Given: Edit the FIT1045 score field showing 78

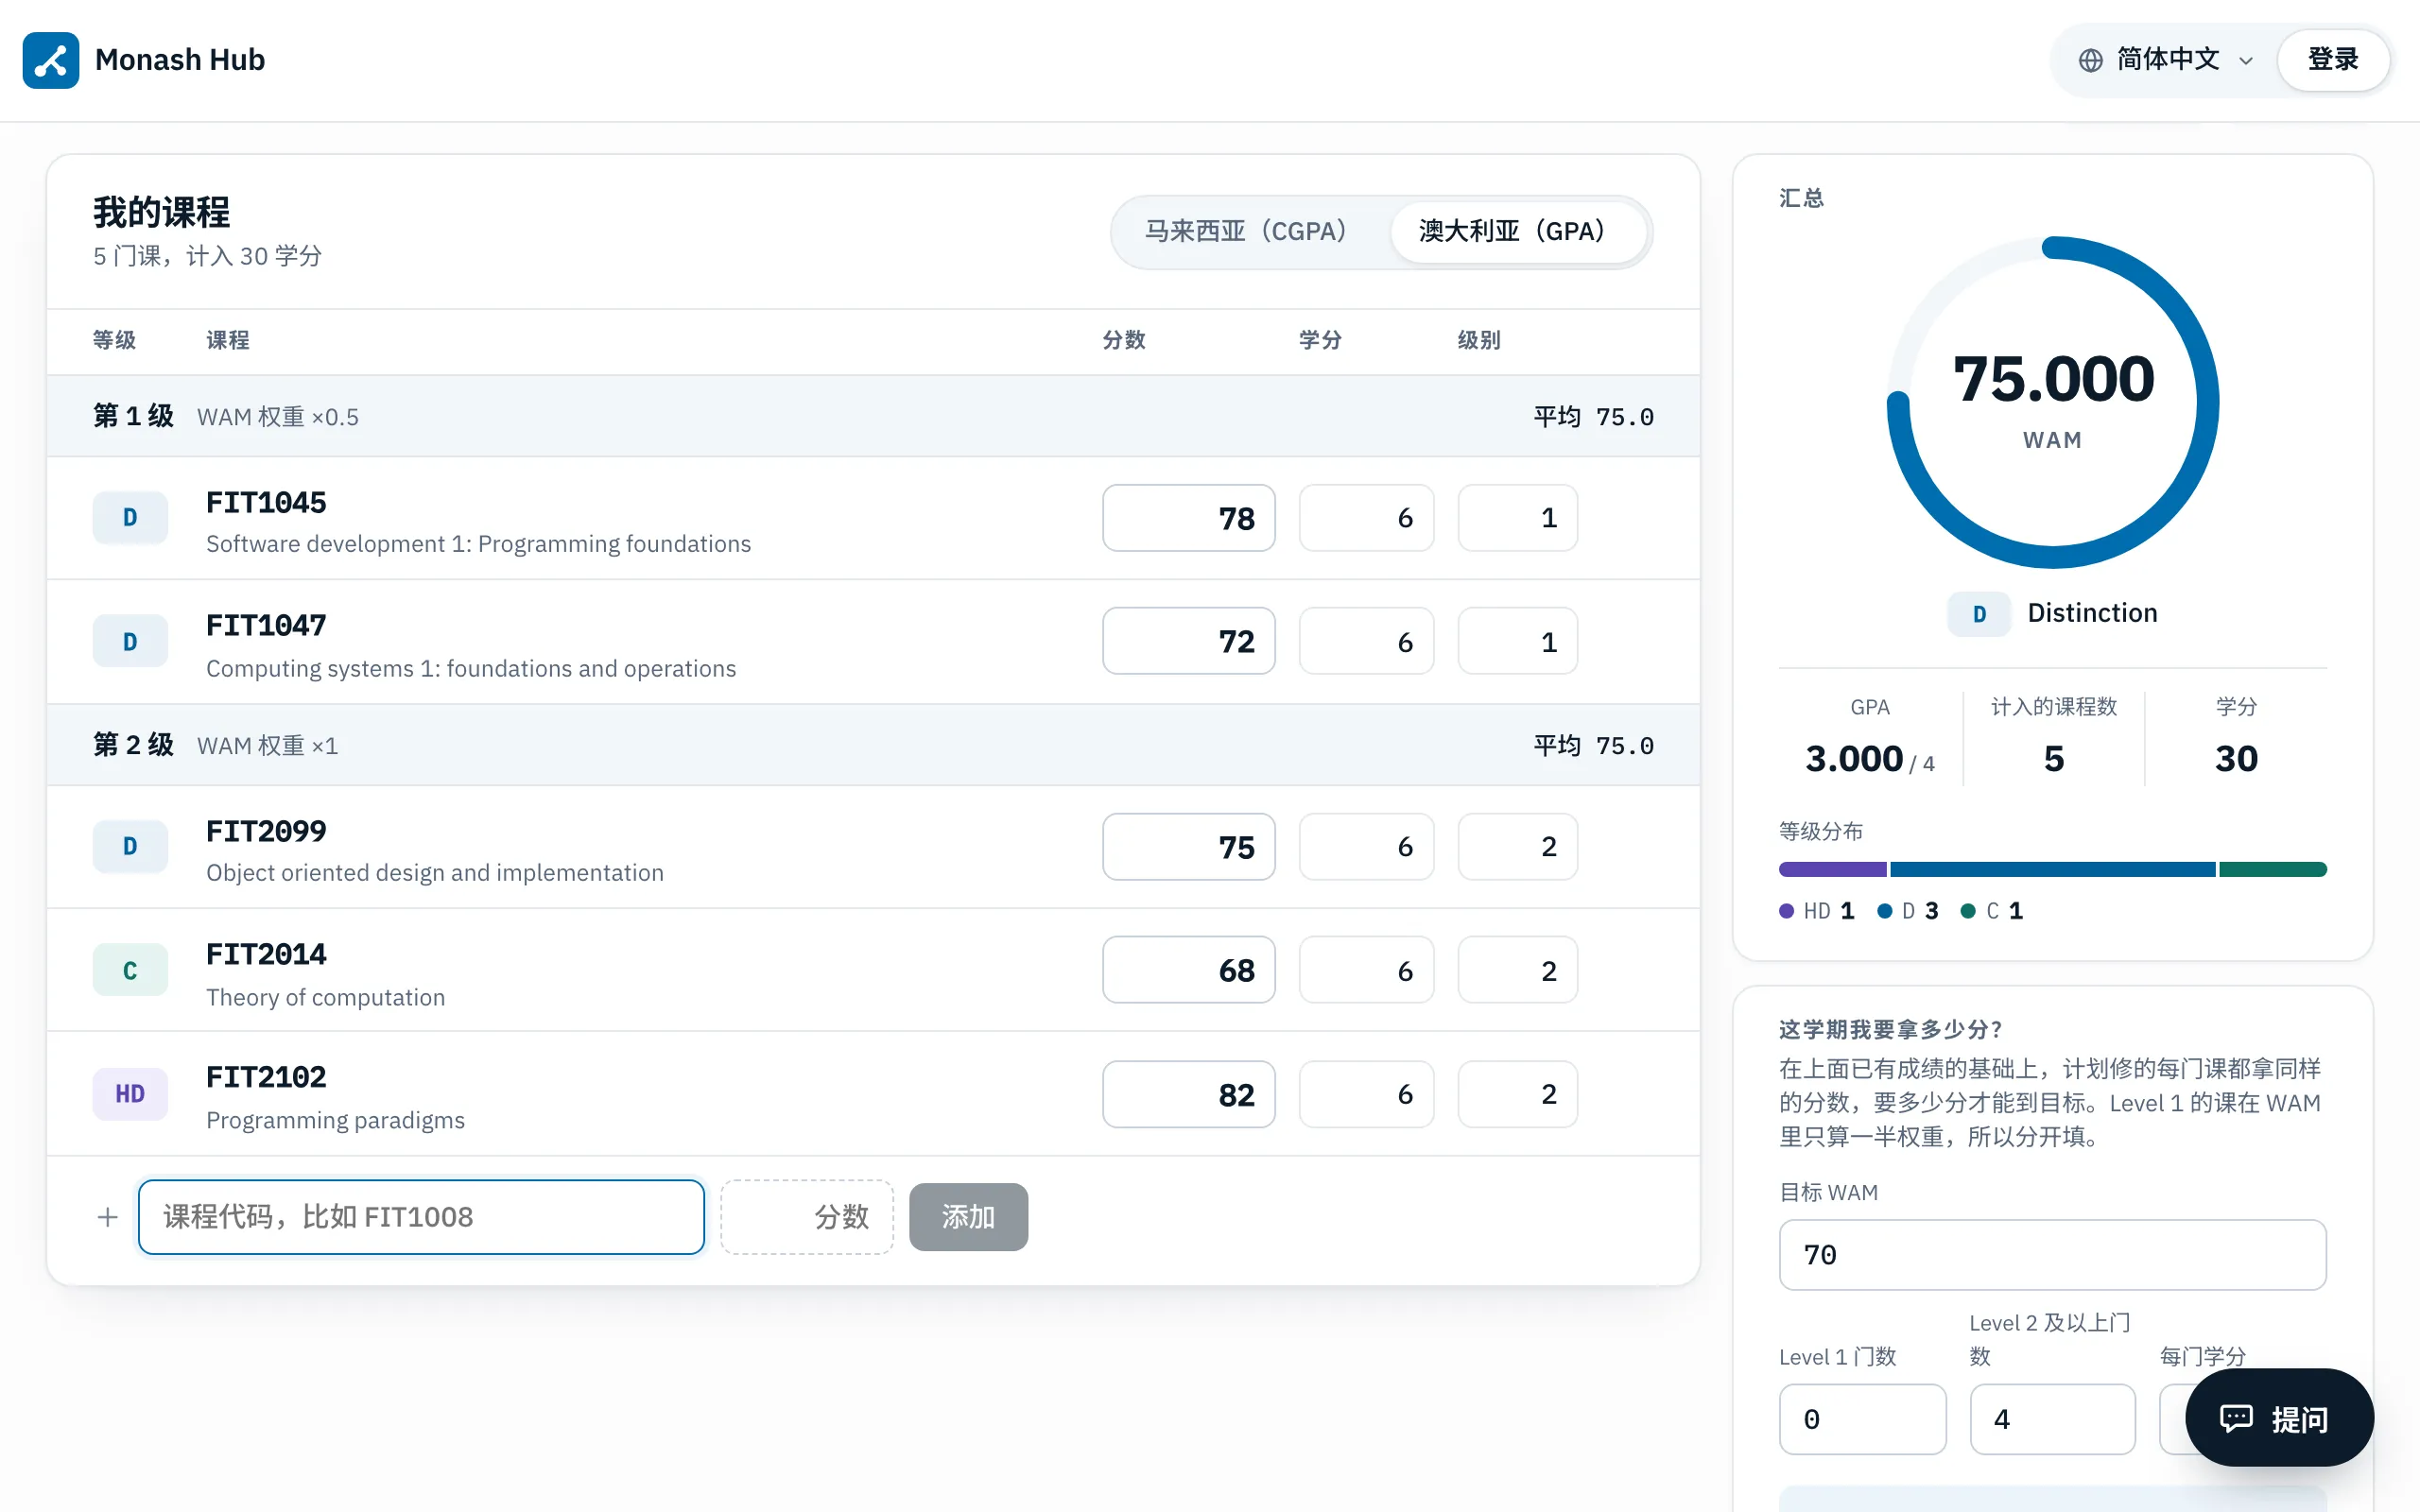Looking at the screenshot, I should [x=1189, y=518].
